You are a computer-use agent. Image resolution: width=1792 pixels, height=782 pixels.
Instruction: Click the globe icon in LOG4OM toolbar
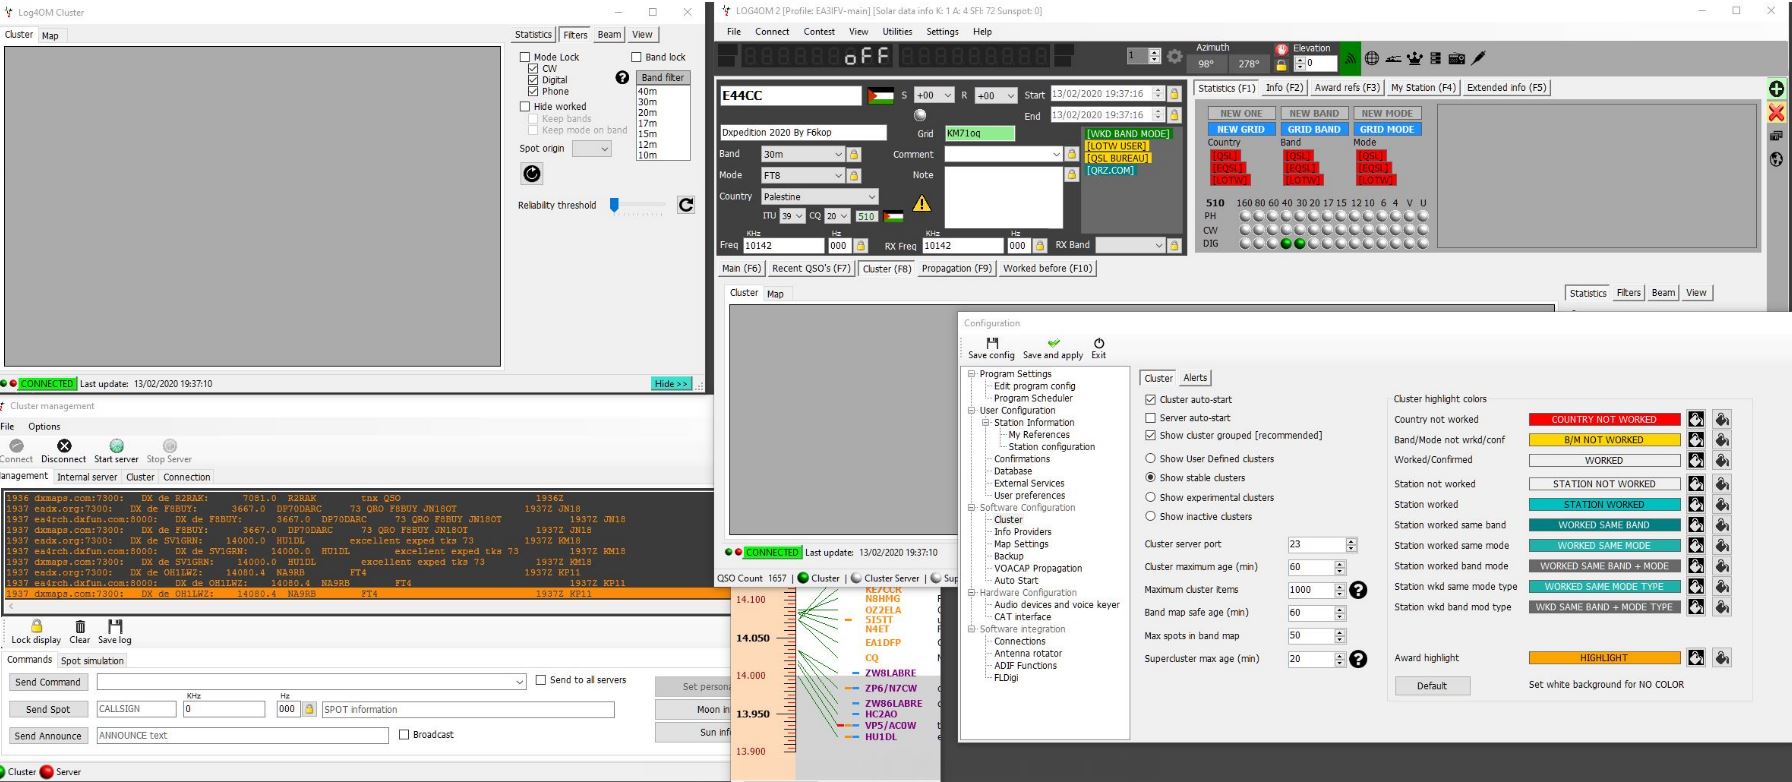(x=1371, y=58)
